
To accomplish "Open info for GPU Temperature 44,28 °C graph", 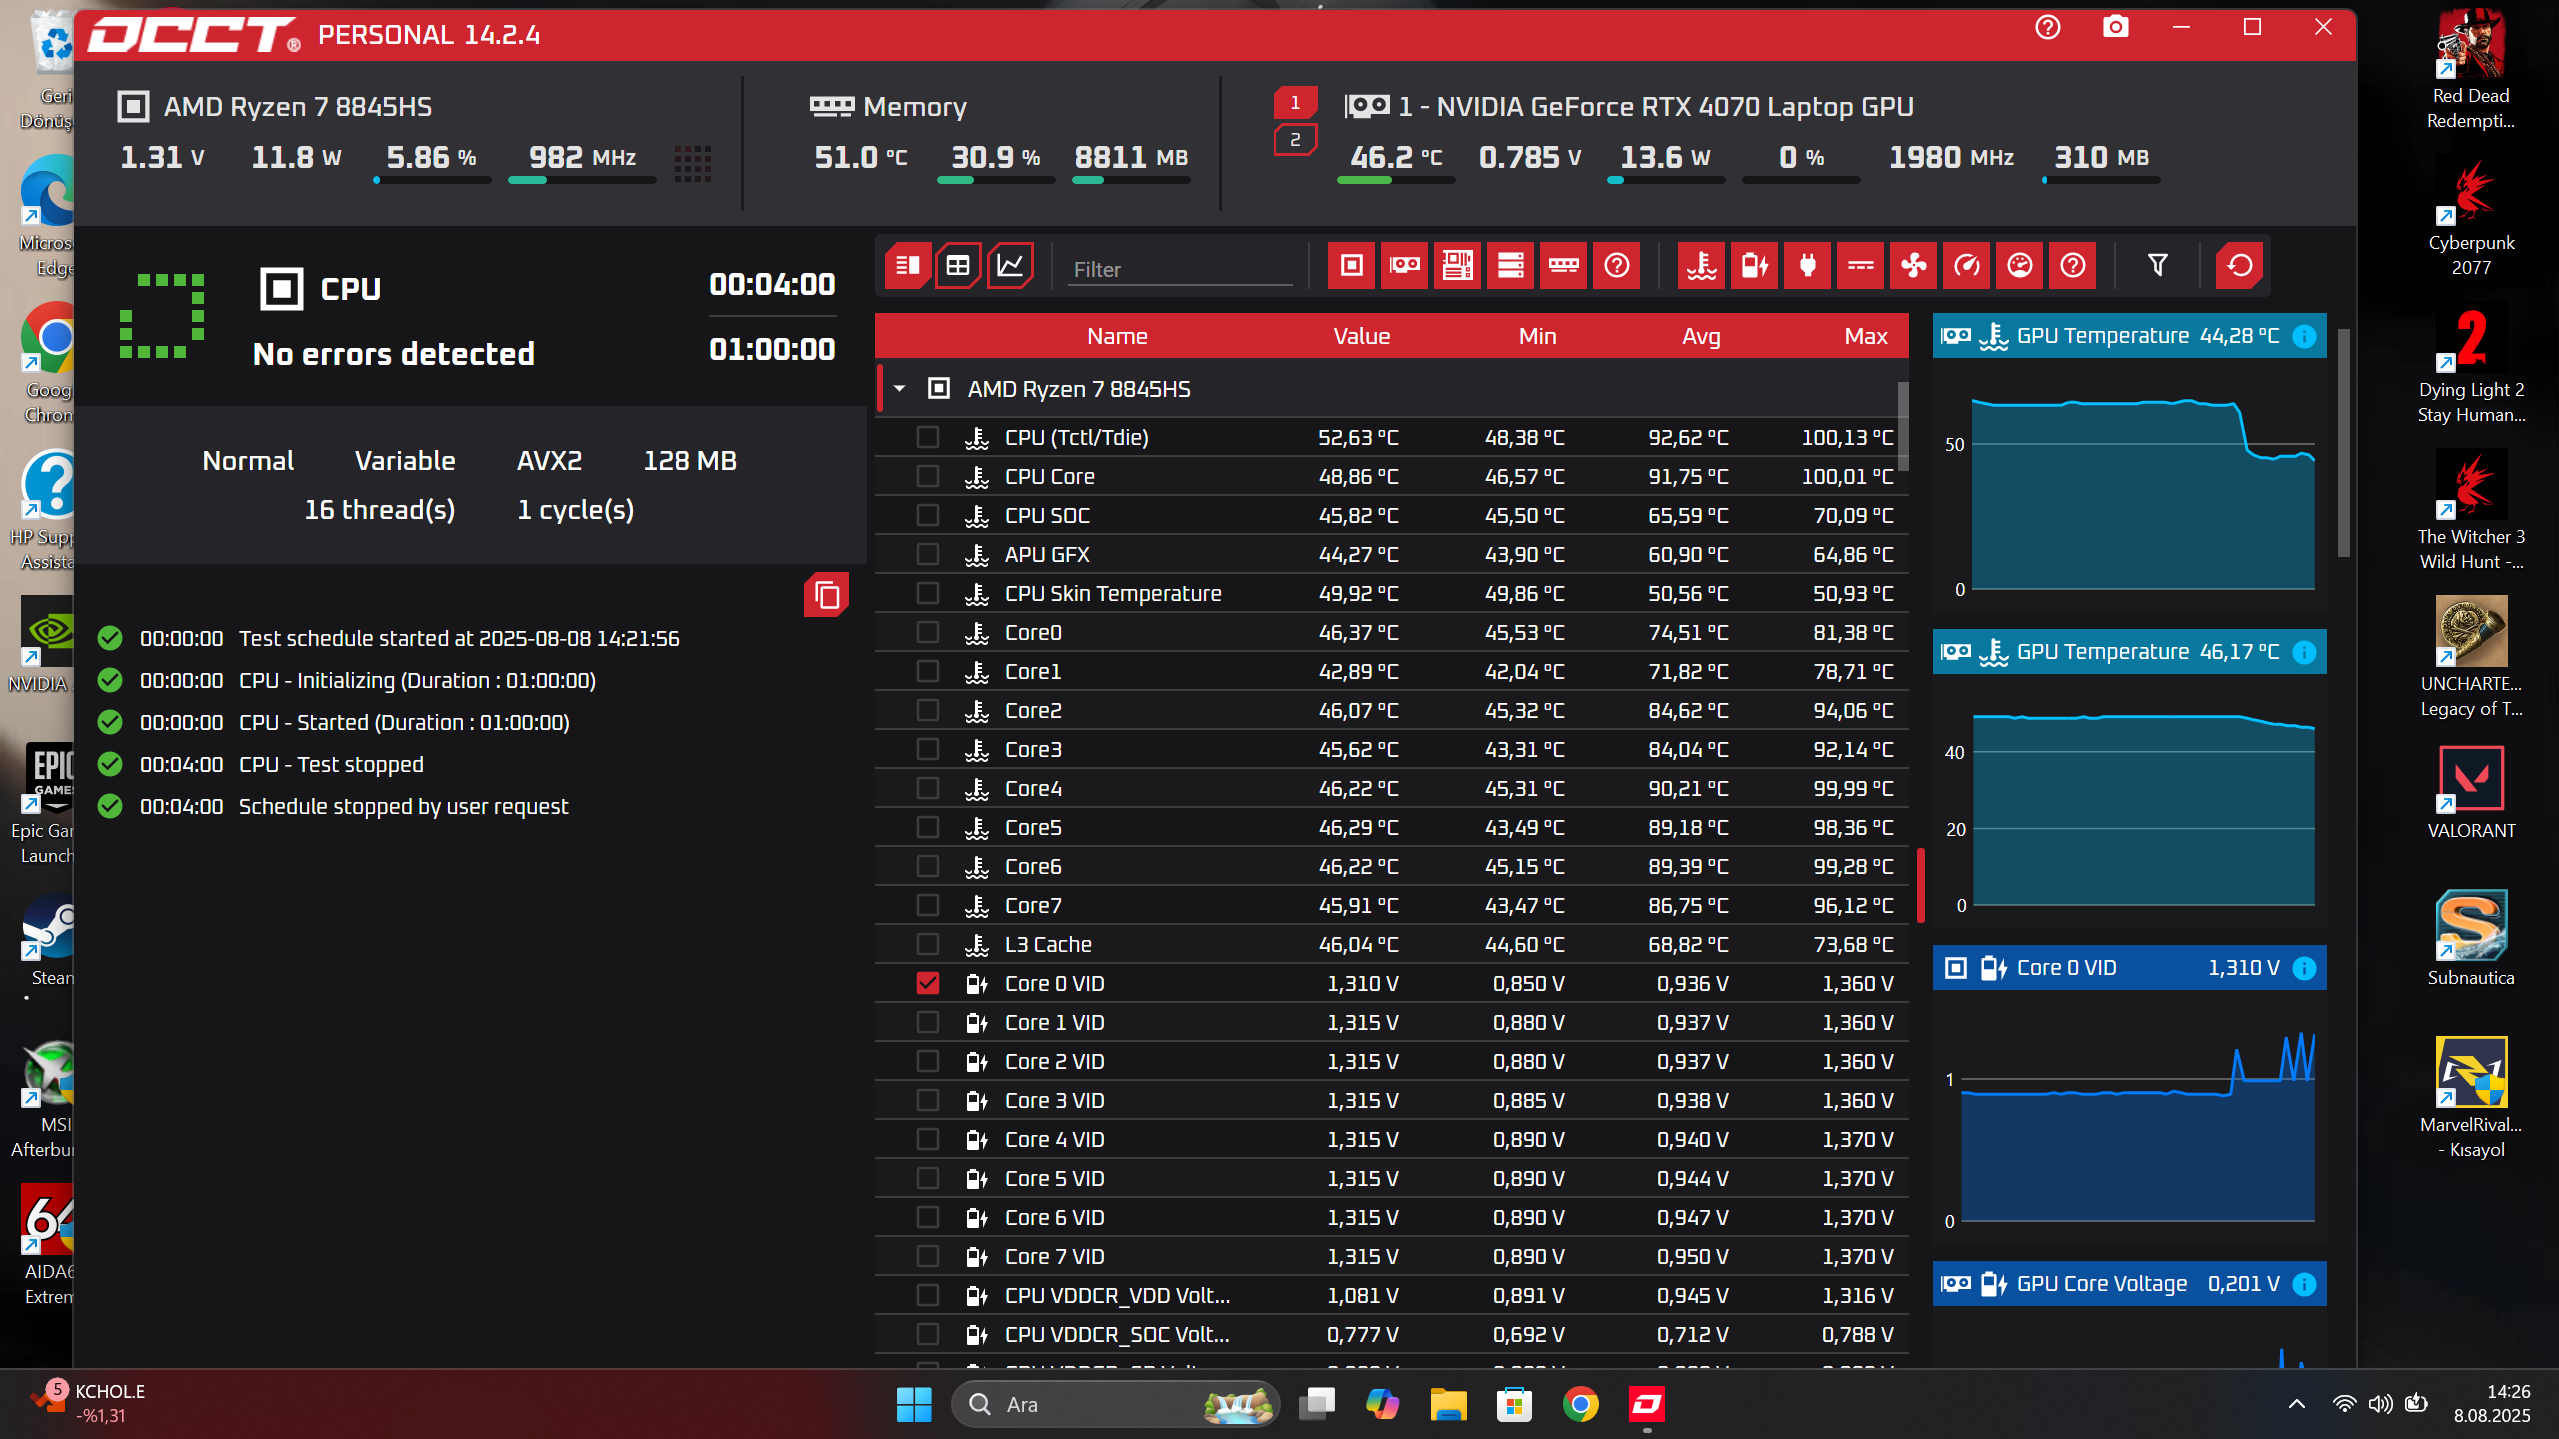I will (x=2304, y=336).
